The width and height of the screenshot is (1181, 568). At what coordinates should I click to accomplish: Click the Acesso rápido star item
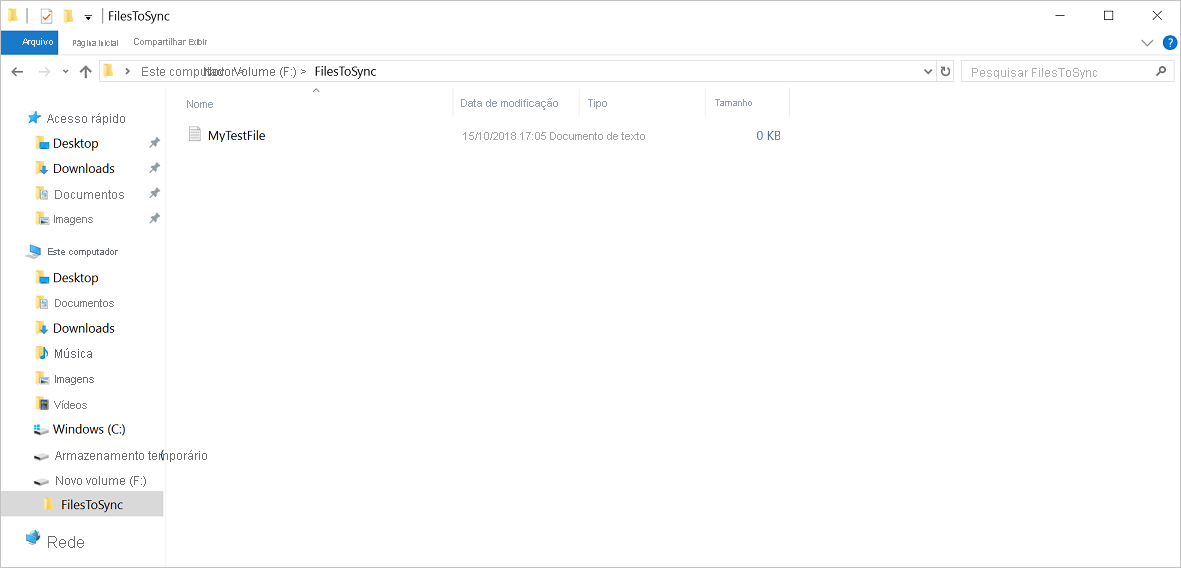[75, 118]
